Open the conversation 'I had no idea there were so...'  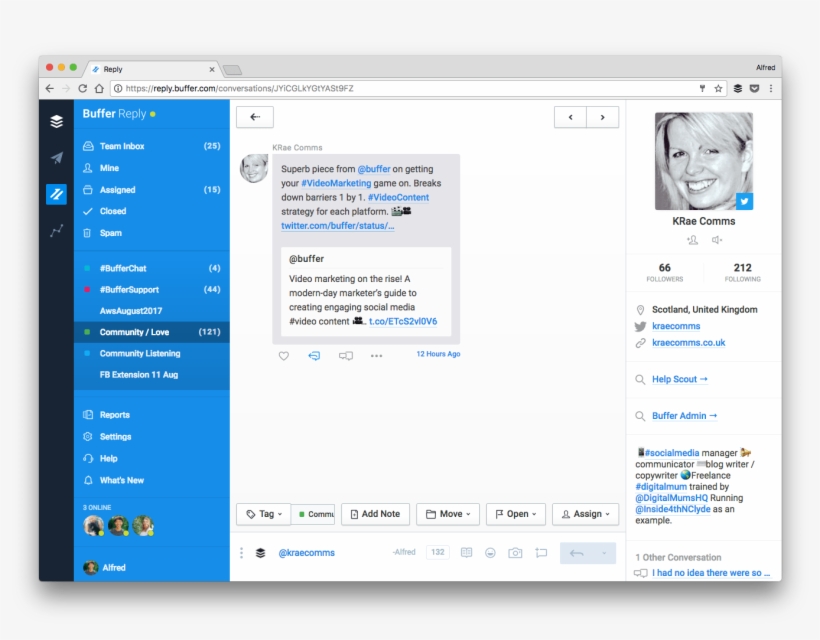pyautogui.click(x=710, y=572)
